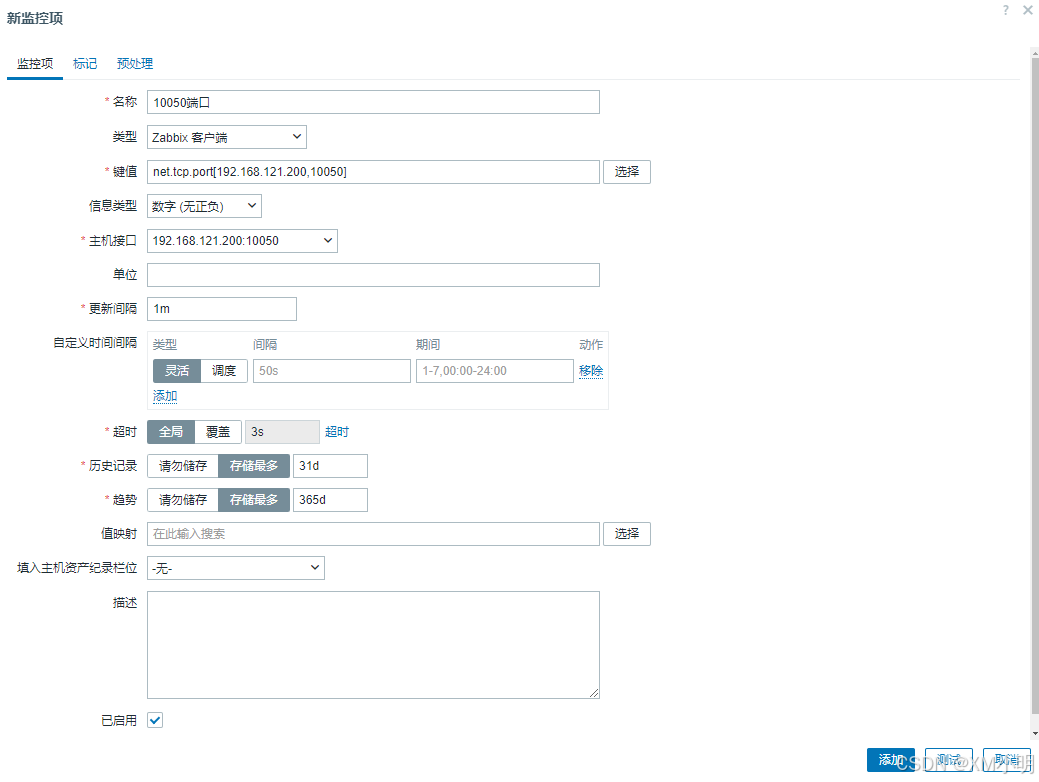The height and width of the screenshot is (782, 1039).
Task: Click the 取消 button
Action: [1007, 760]
